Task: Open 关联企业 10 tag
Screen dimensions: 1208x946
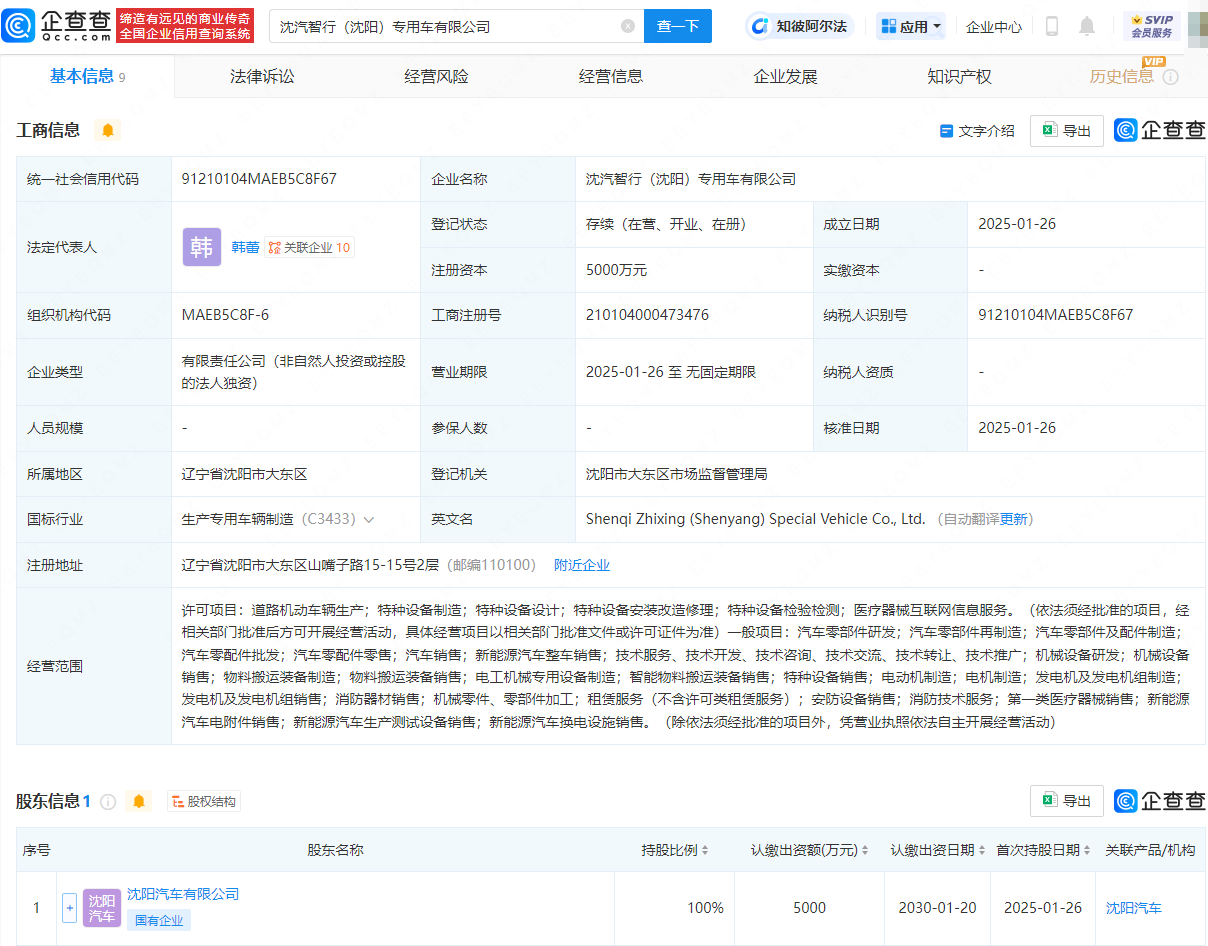Action: 309,247
